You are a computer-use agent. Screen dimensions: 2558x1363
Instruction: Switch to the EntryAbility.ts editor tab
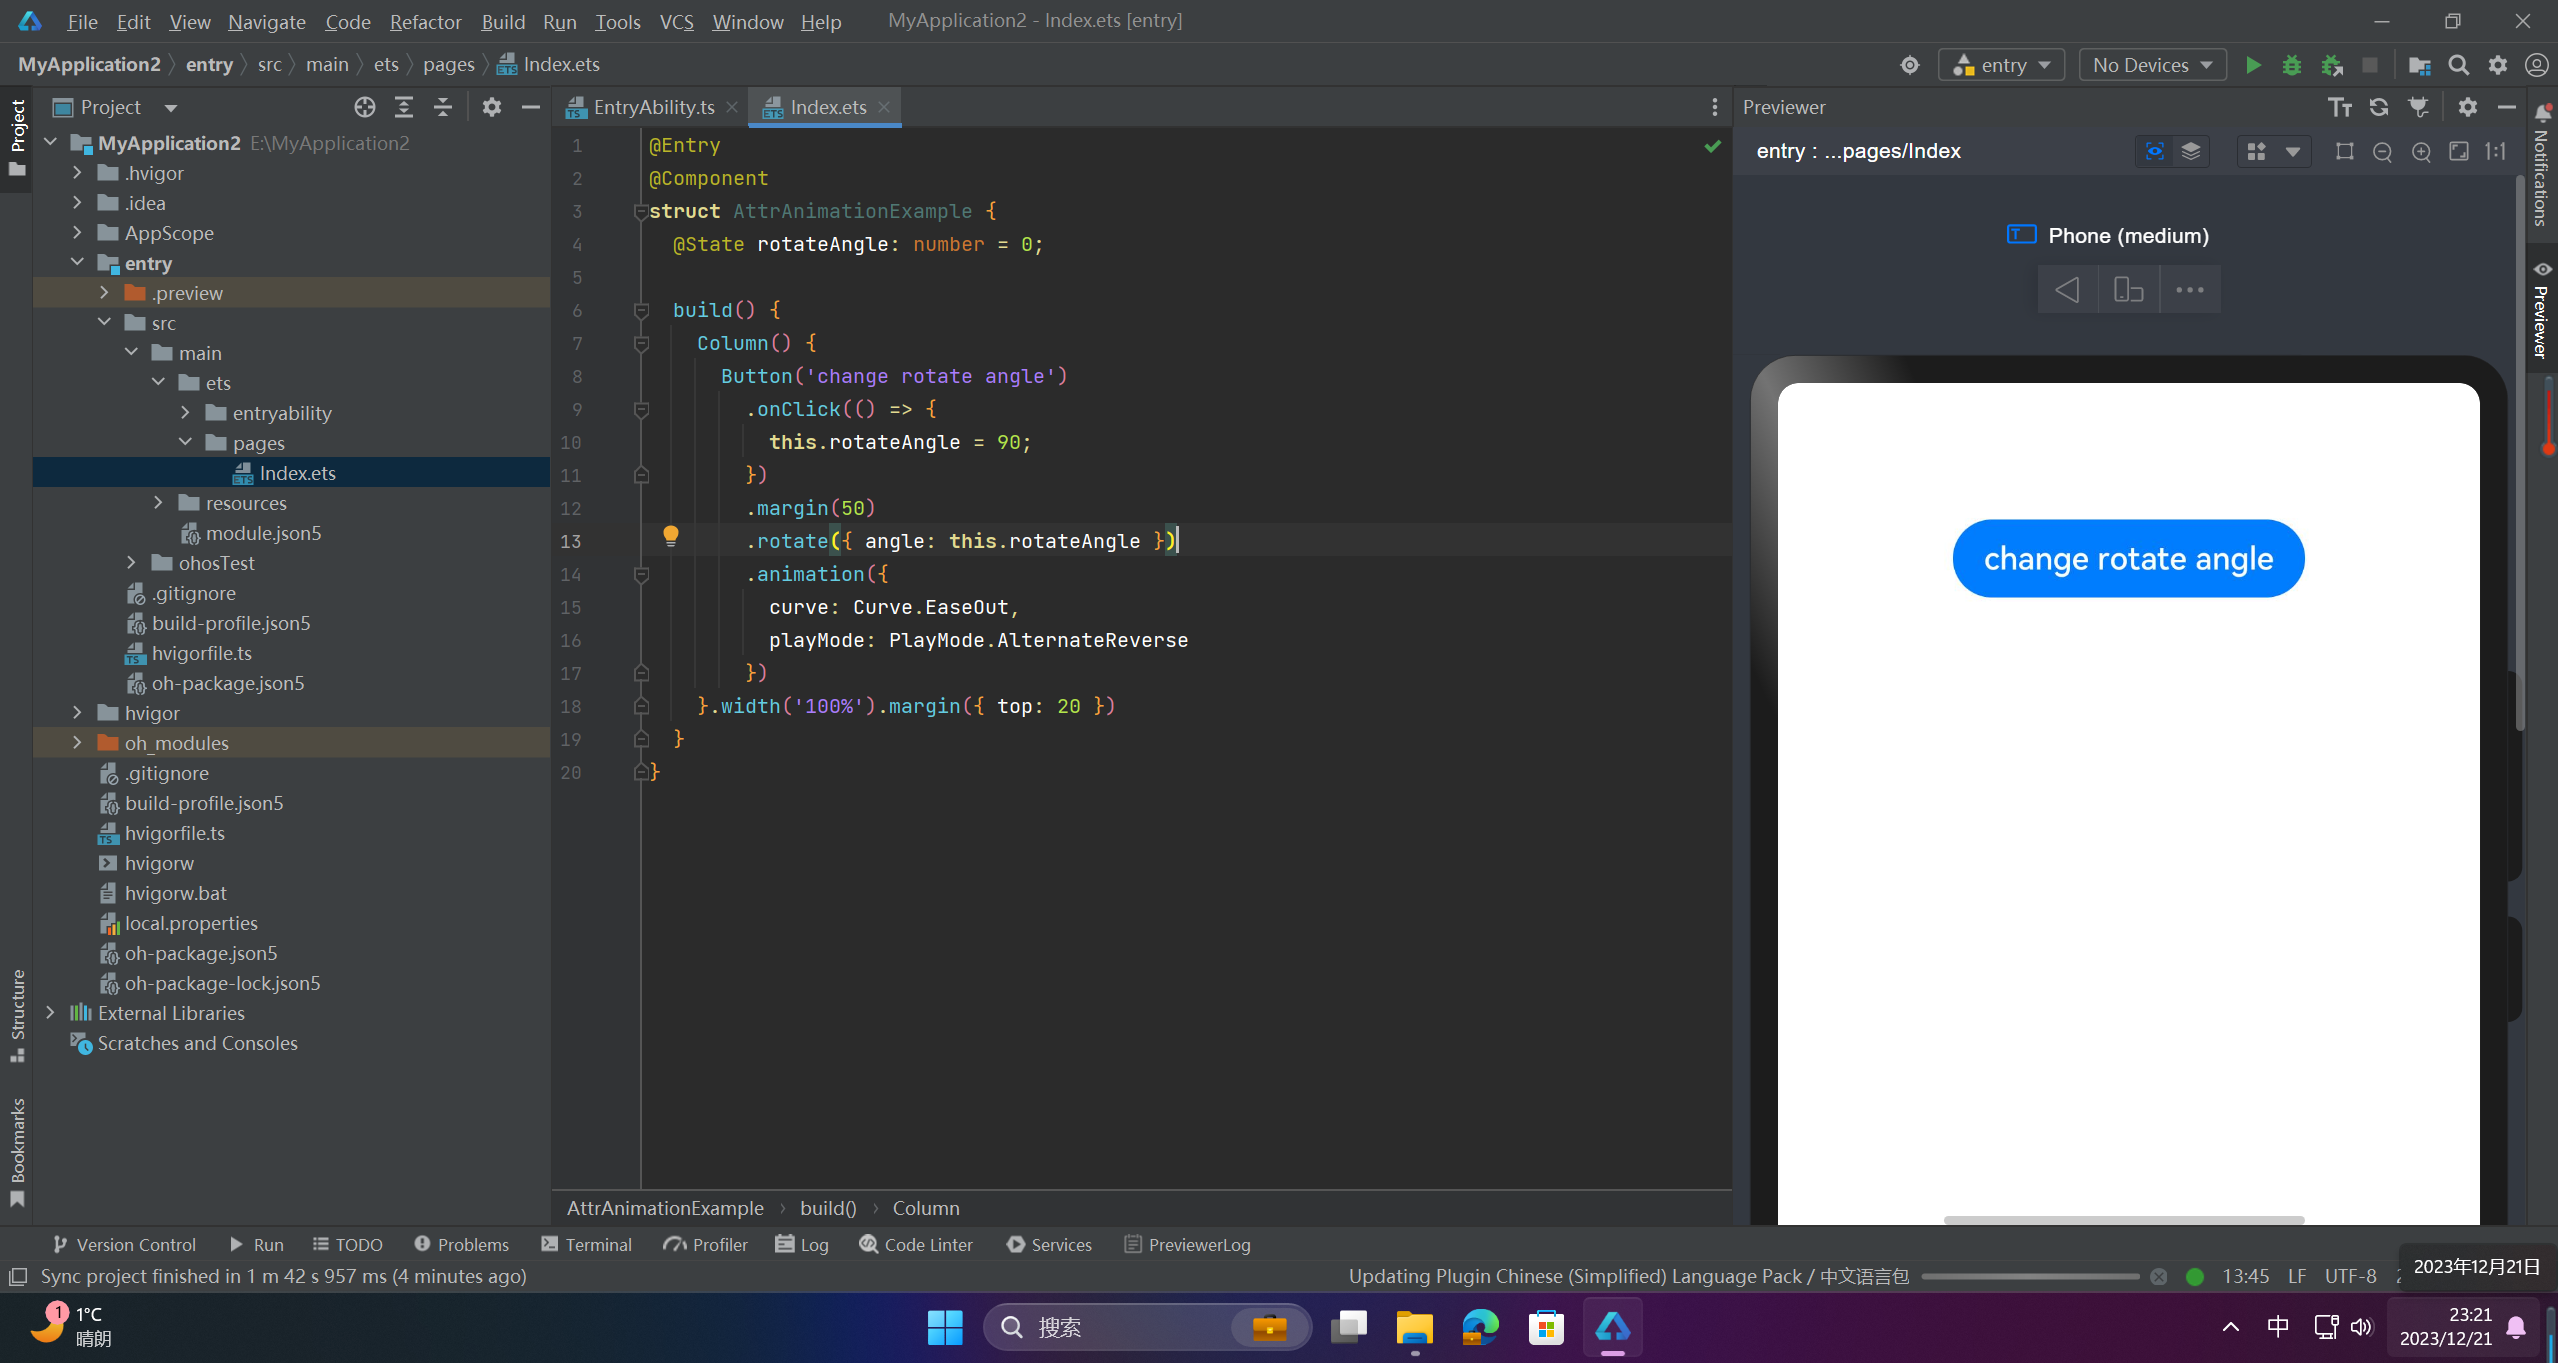(x=652, y=107)
